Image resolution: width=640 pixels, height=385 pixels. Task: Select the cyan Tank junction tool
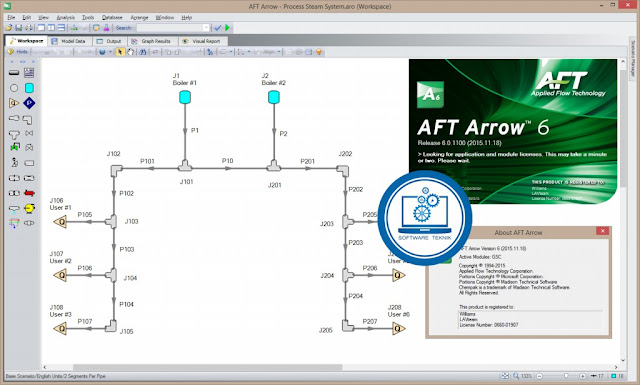[29, 88]
